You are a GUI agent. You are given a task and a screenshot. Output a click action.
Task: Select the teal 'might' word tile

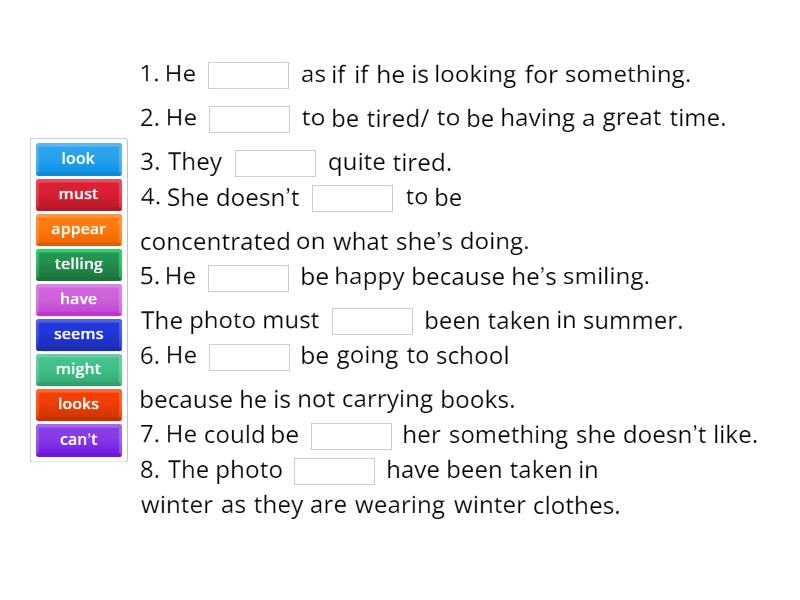tap(78, 369)
